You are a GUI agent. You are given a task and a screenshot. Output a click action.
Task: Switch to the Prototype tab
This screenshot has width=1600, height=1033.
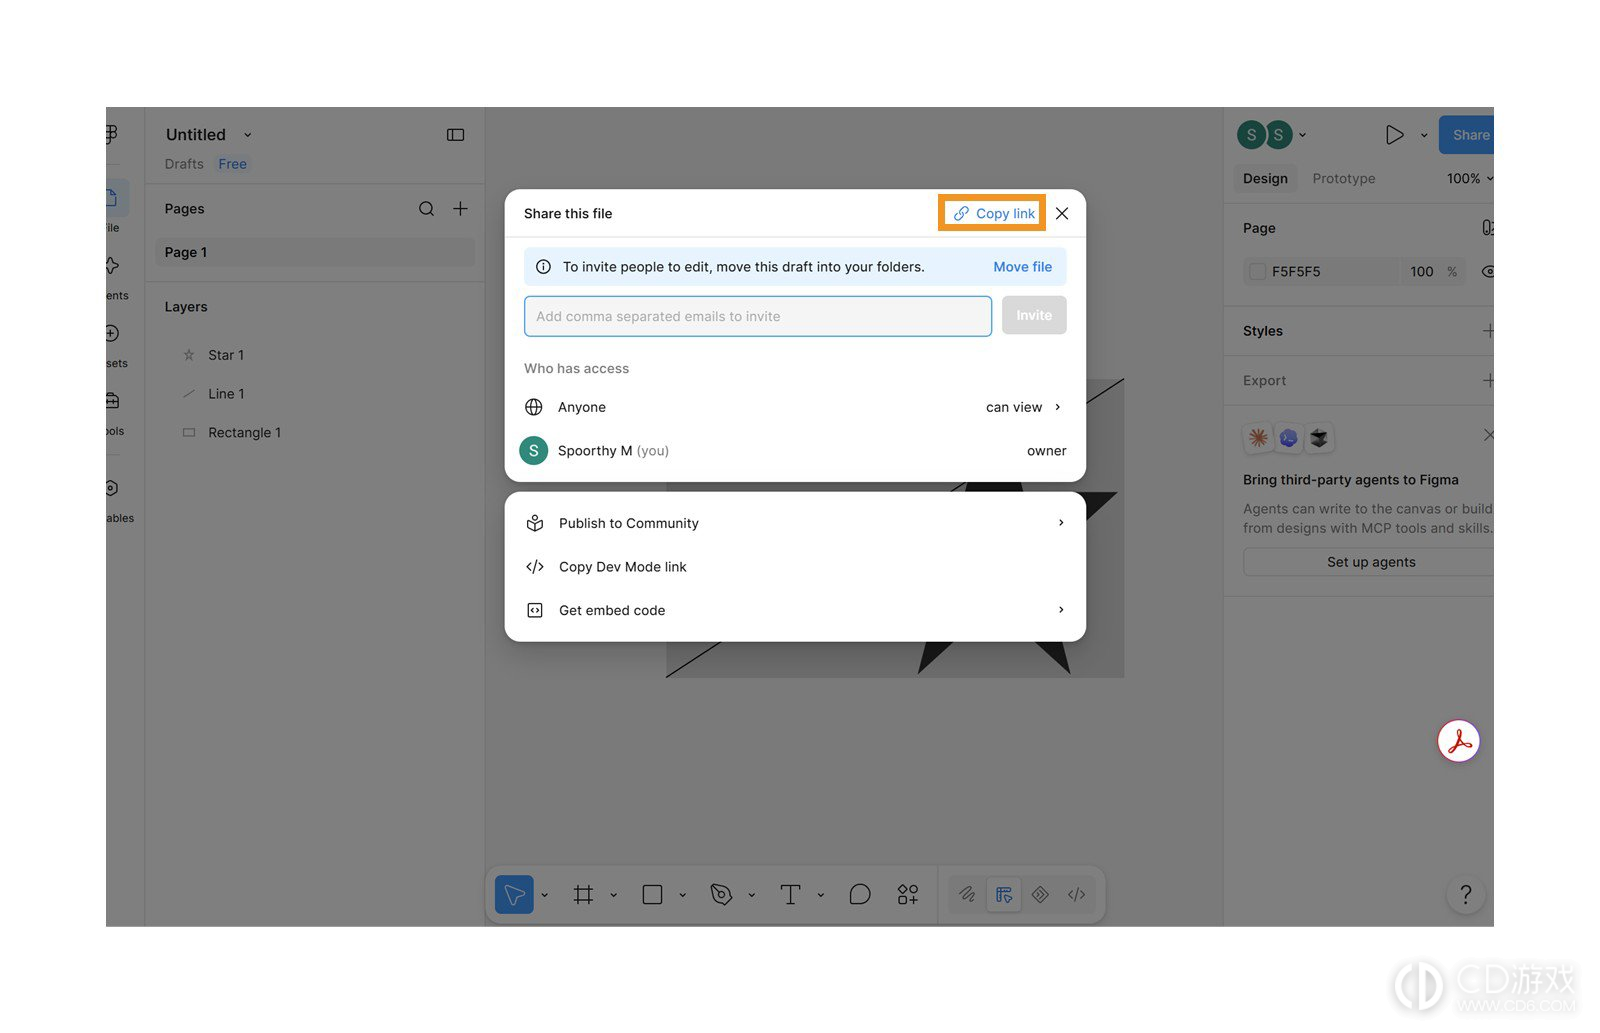[x=1343, y=178]
